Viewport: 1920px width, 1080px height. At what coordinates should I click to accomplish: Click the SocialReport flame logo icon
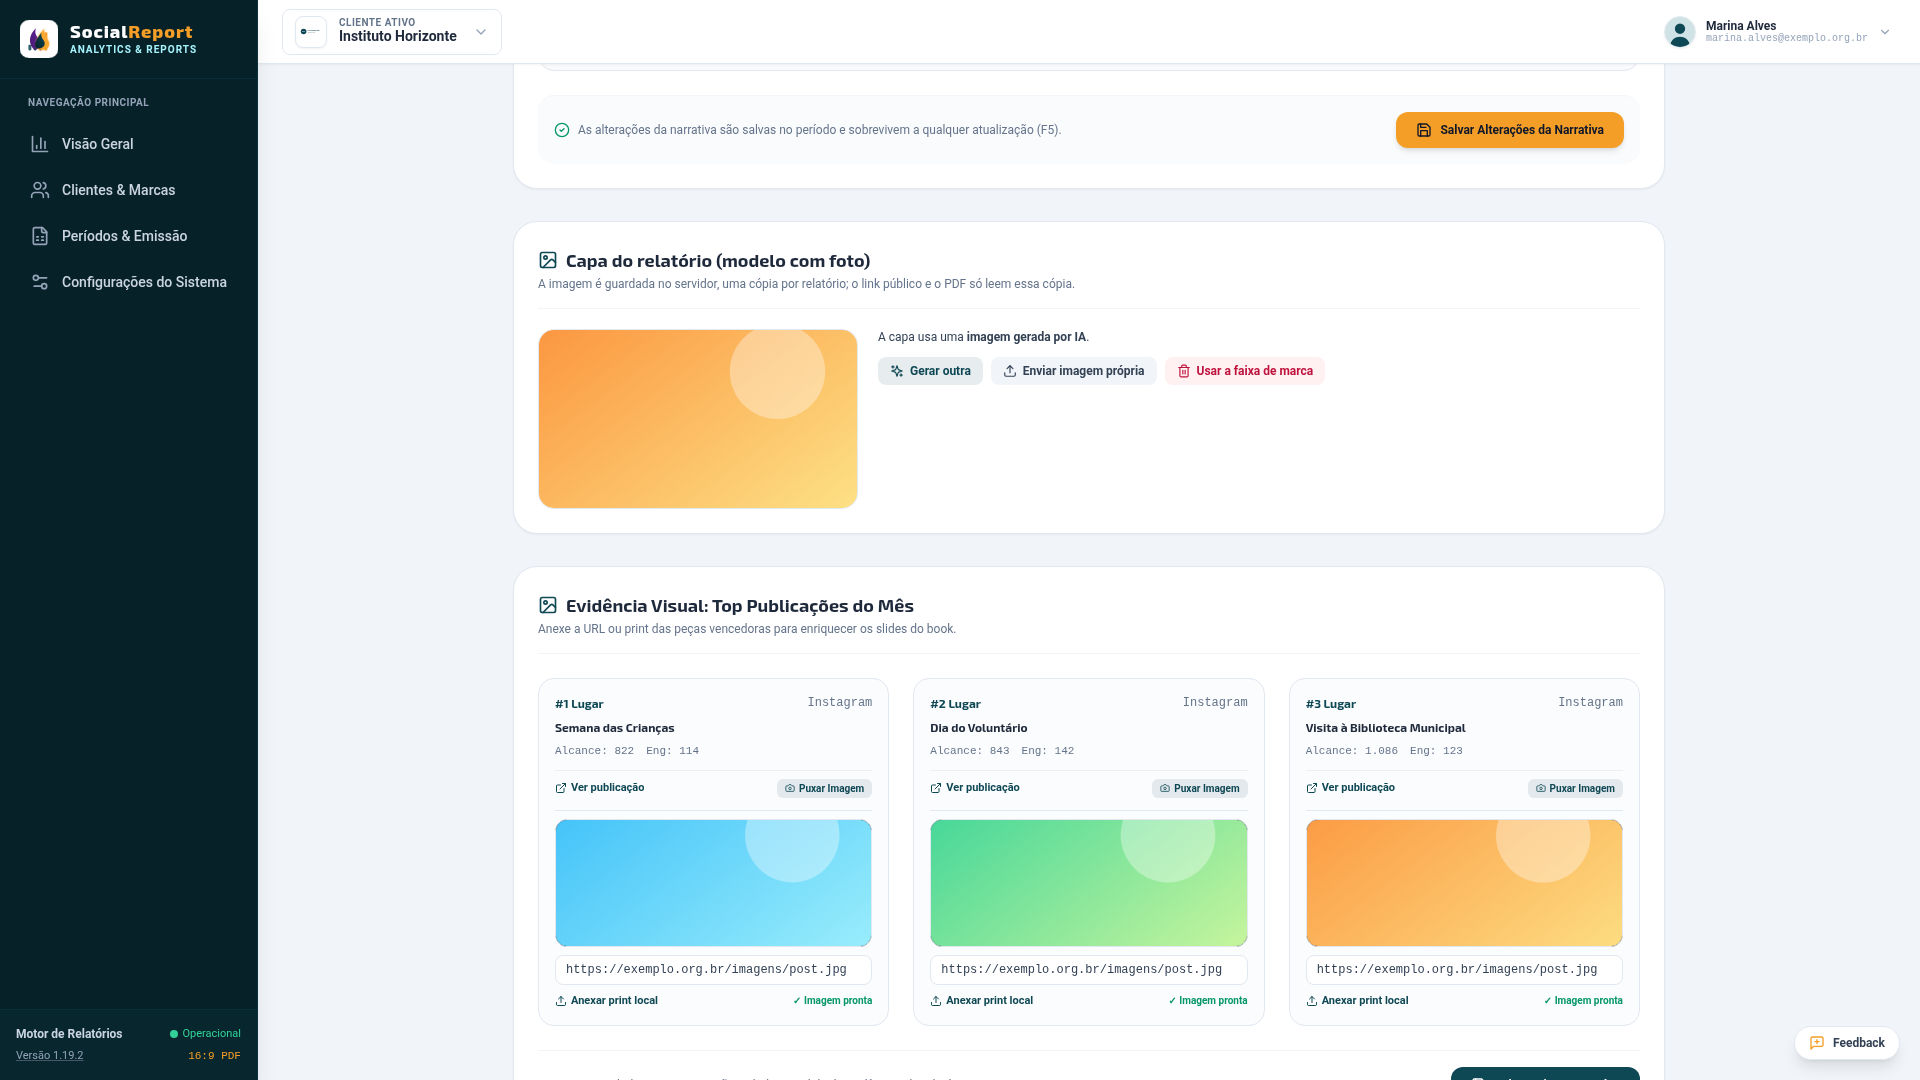pyautogui.click(x=39, y=39)
